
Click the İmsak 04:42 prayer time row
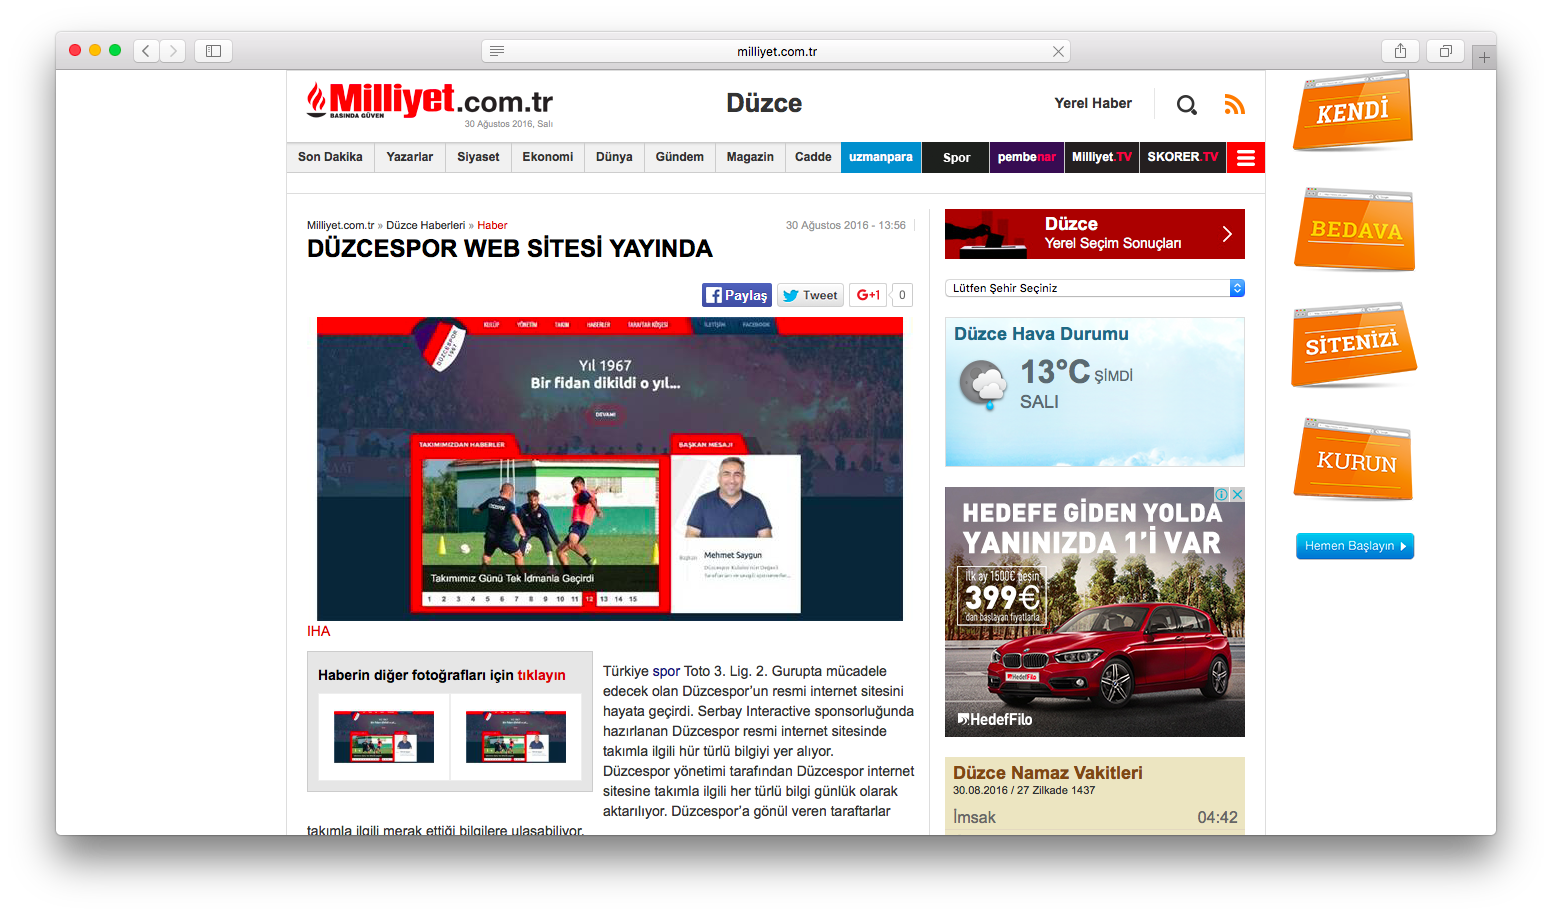point(1095,817)
